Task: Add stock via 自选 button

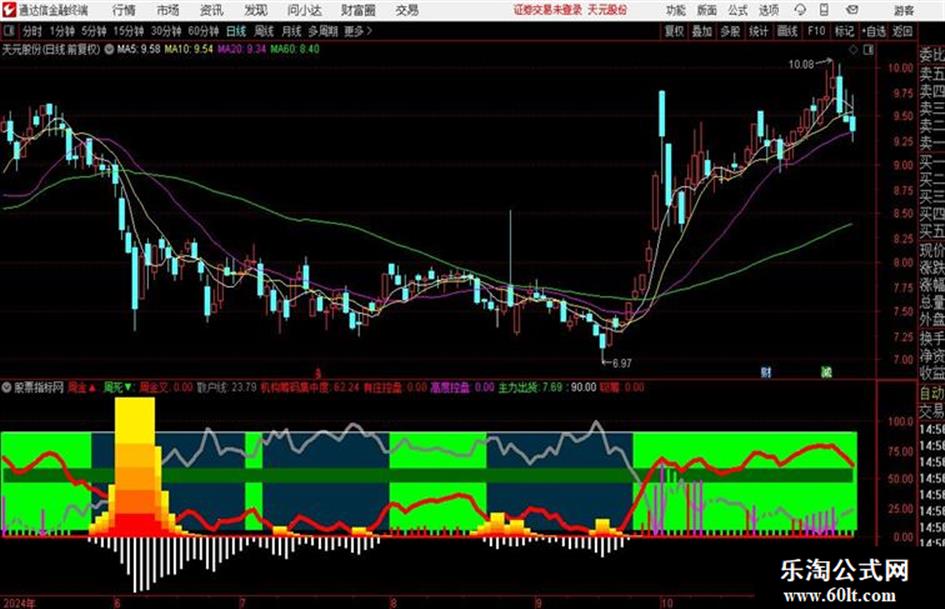Action: (x=873, y=31)
